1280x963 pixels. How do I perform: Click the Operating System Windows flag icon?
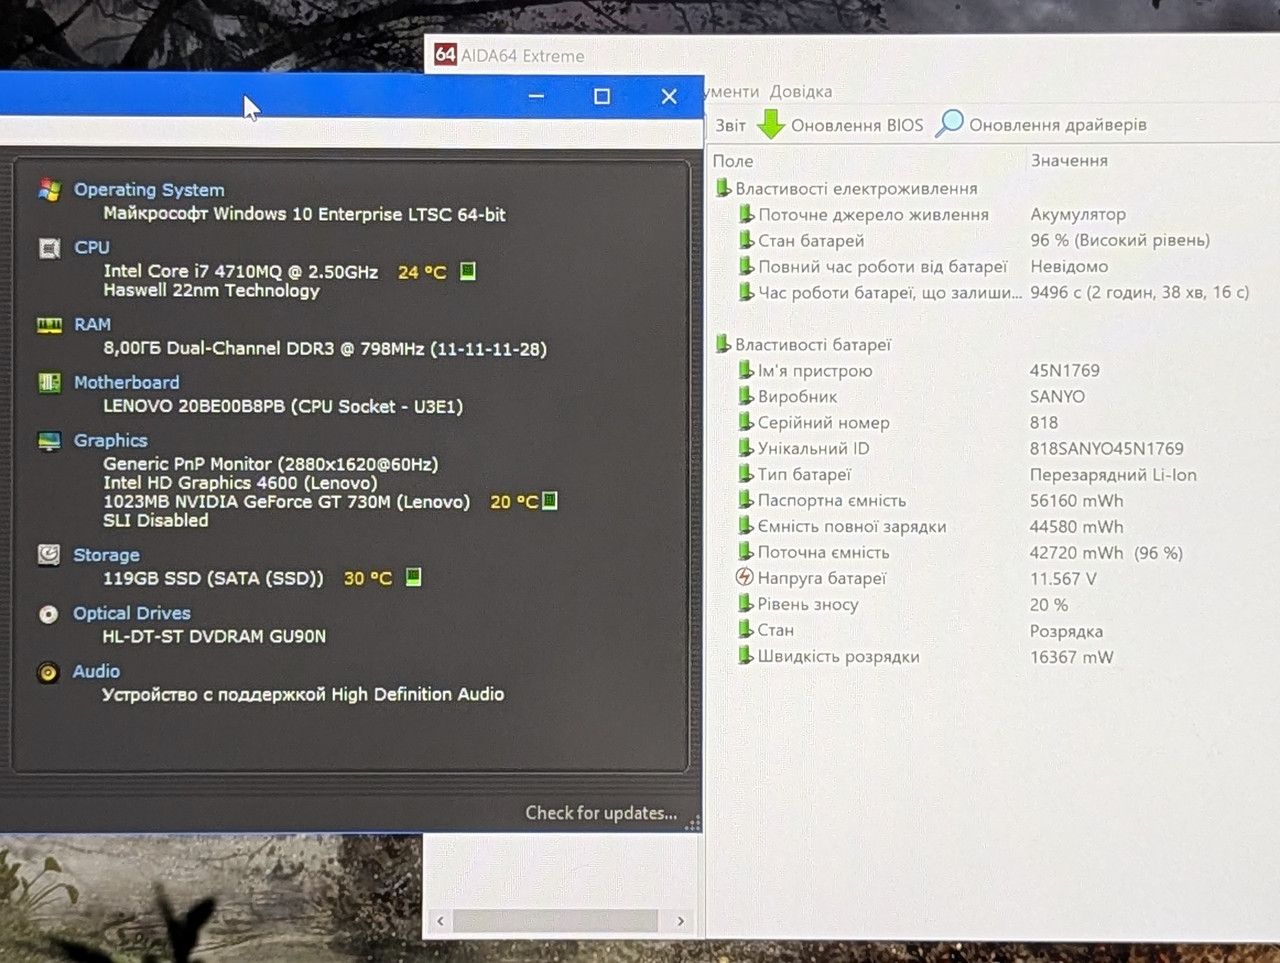click(x=49, y=189)
